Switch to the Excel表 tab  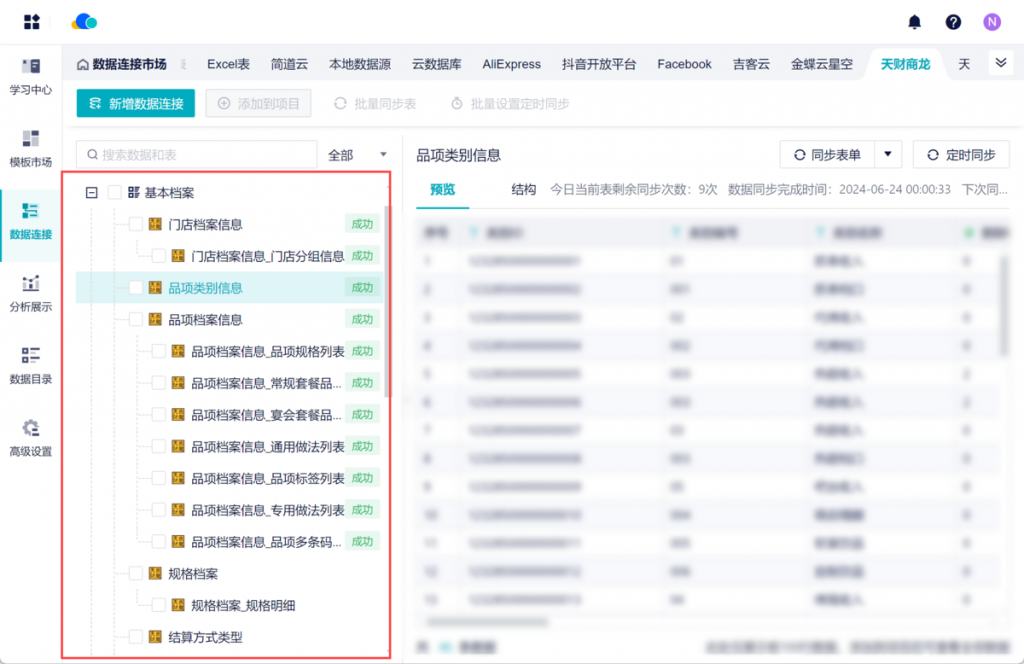(x=229, y=64)
